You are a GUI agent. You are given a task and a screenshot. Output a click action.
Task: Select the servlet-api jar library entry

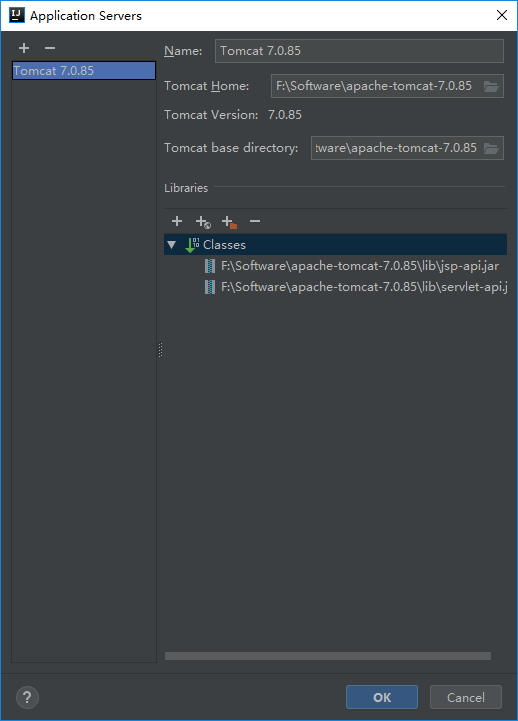[364, 287]
